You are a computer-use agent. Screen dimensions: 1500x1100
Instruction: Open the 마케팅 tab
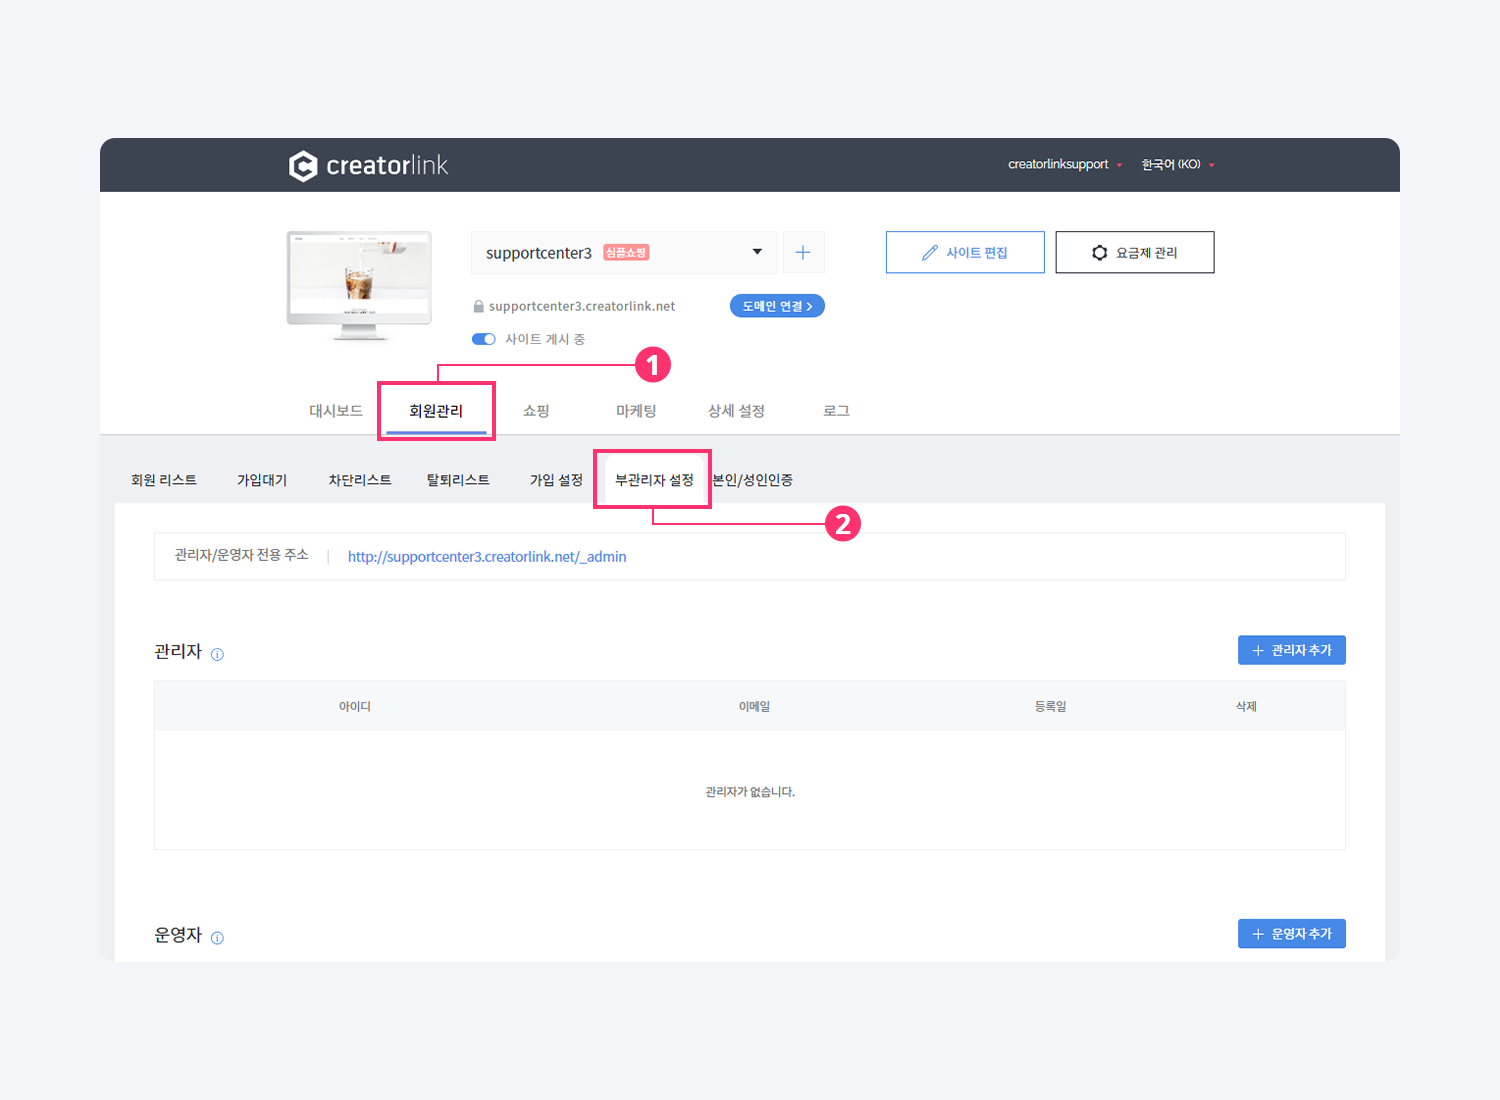[x=636, y=411]
